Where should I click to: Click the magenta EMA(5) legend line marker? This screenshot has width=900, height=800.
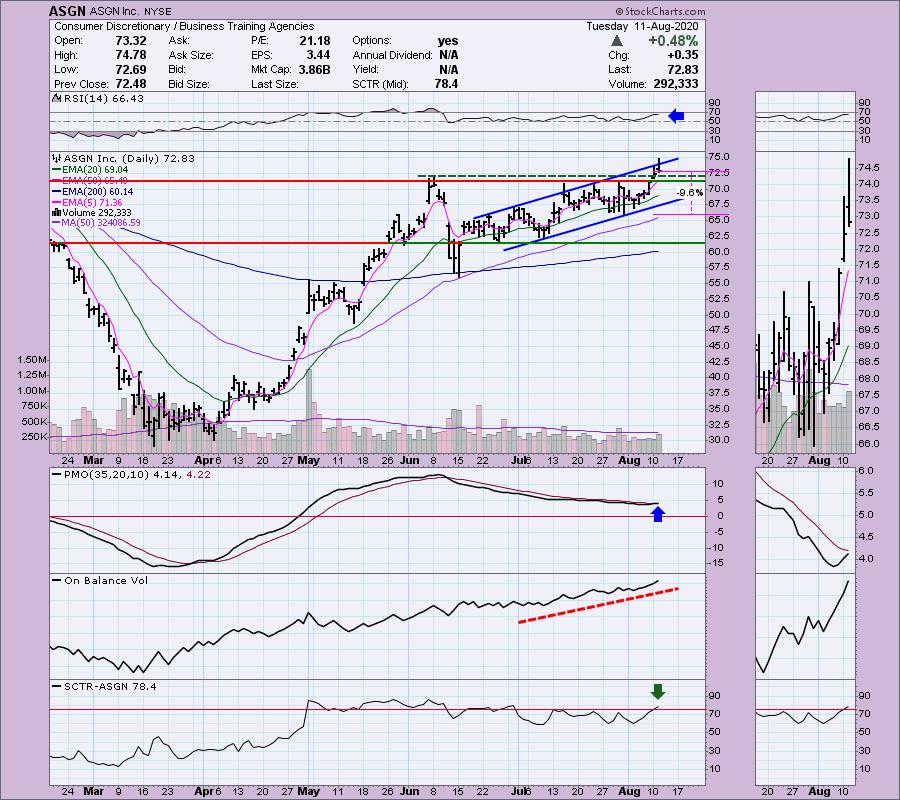click(x=57, y=203)
